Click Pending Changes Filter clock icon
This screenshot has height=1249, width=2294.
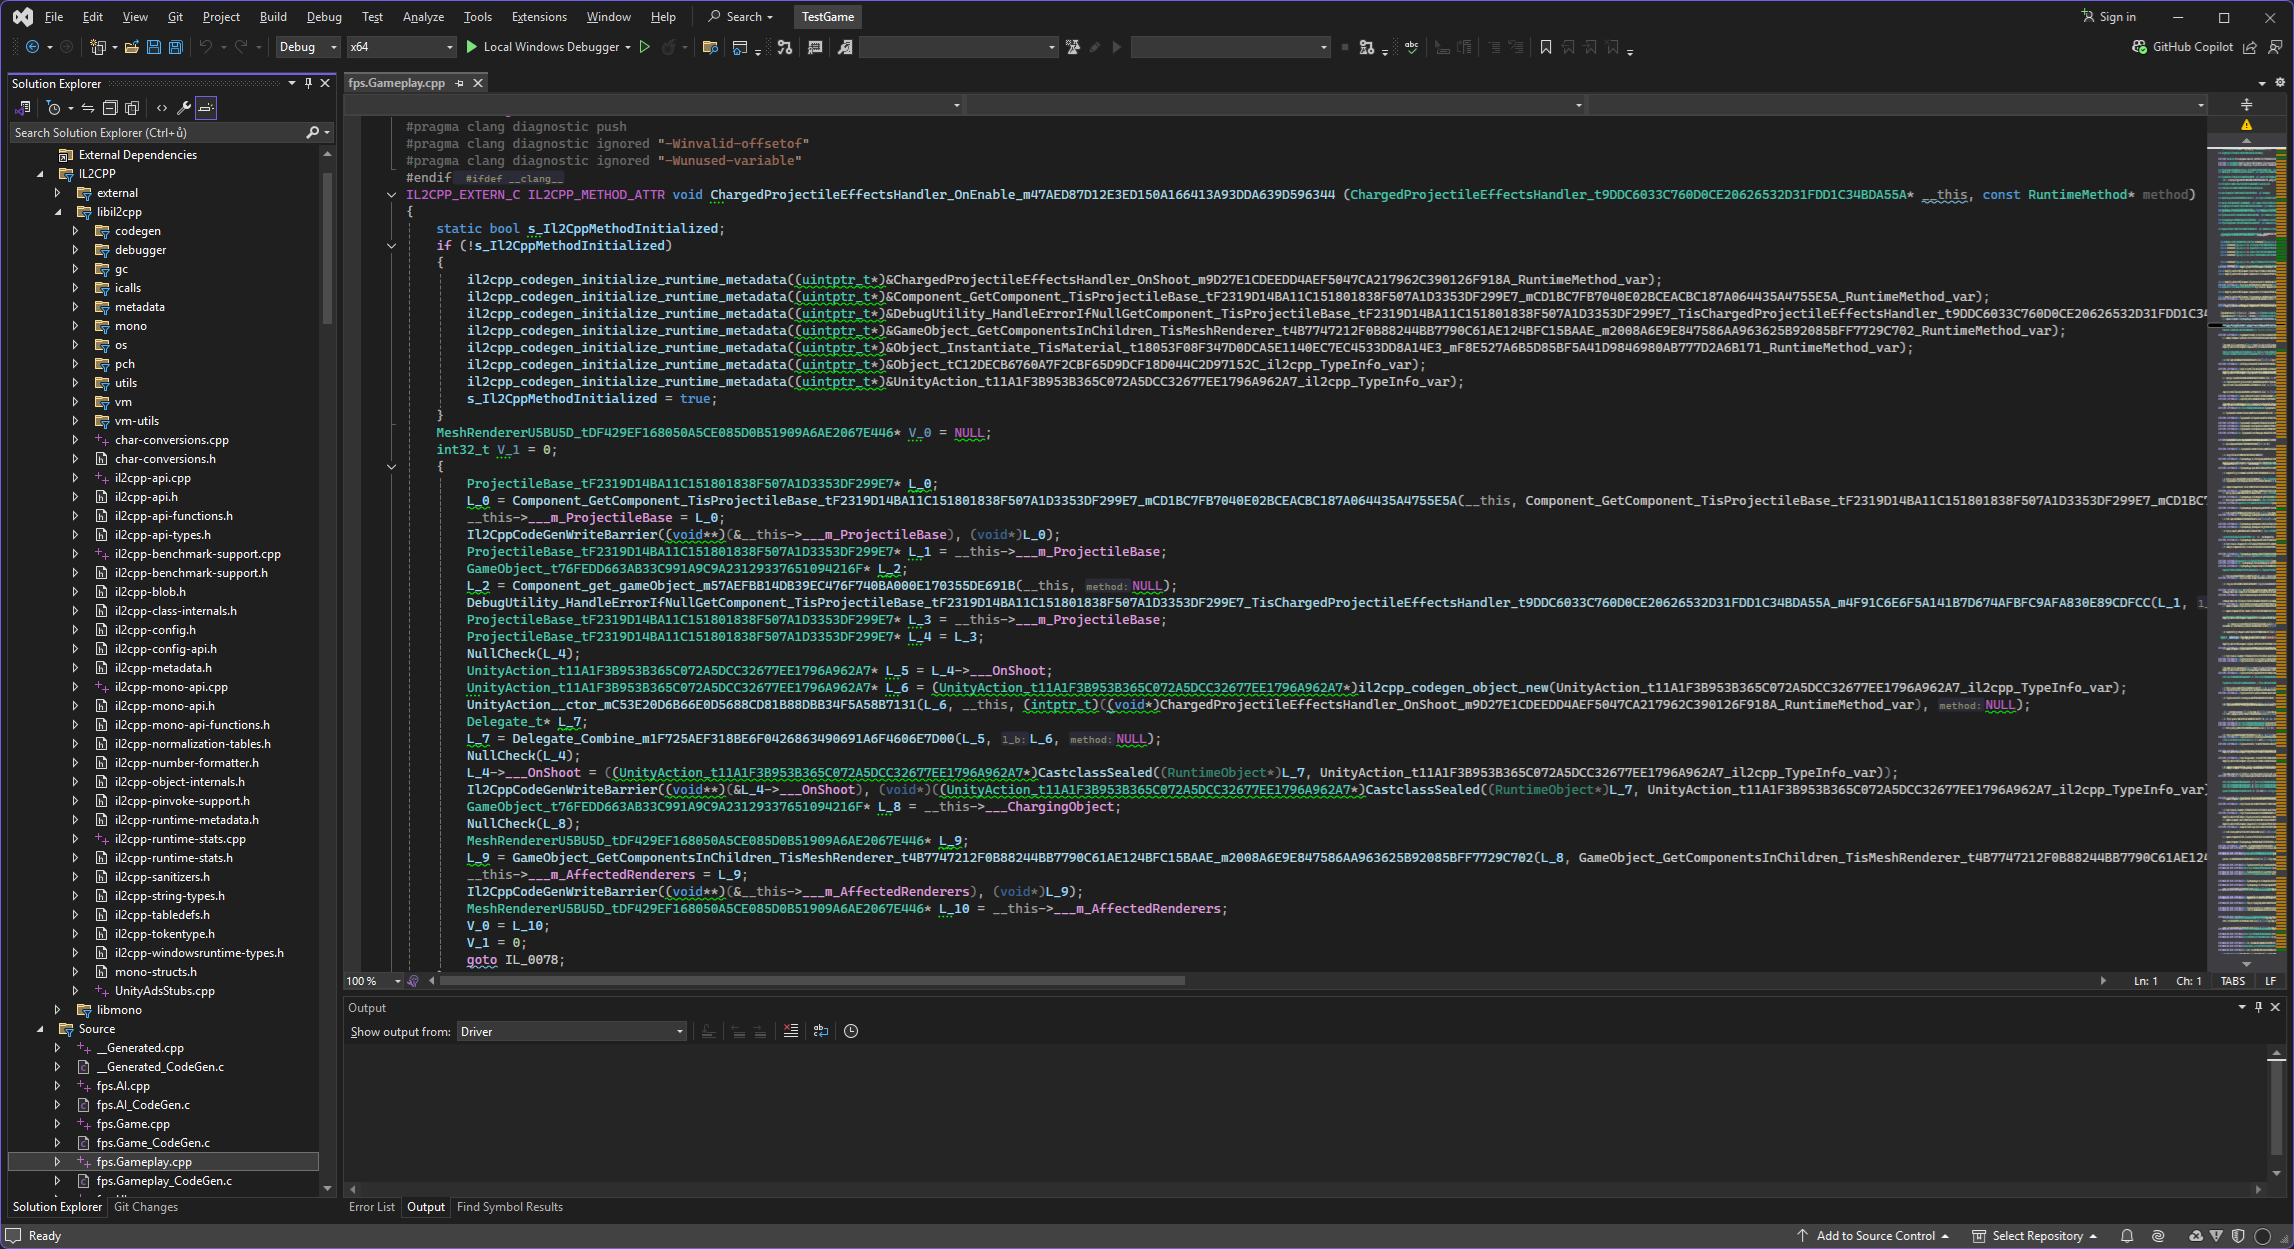(x=54, y=108)
